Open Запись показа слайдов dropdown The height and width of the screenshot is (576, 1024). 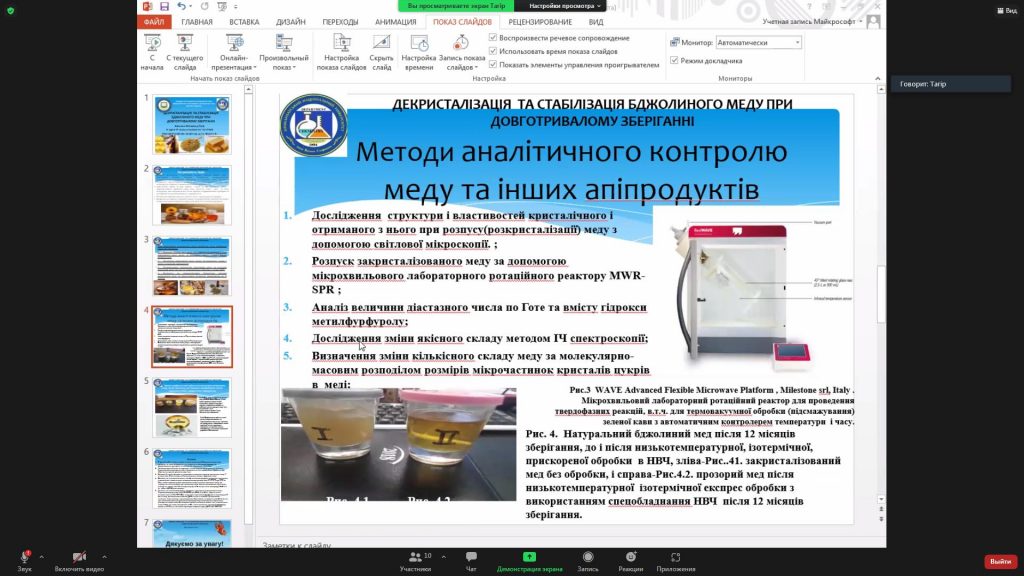[462, 52]
